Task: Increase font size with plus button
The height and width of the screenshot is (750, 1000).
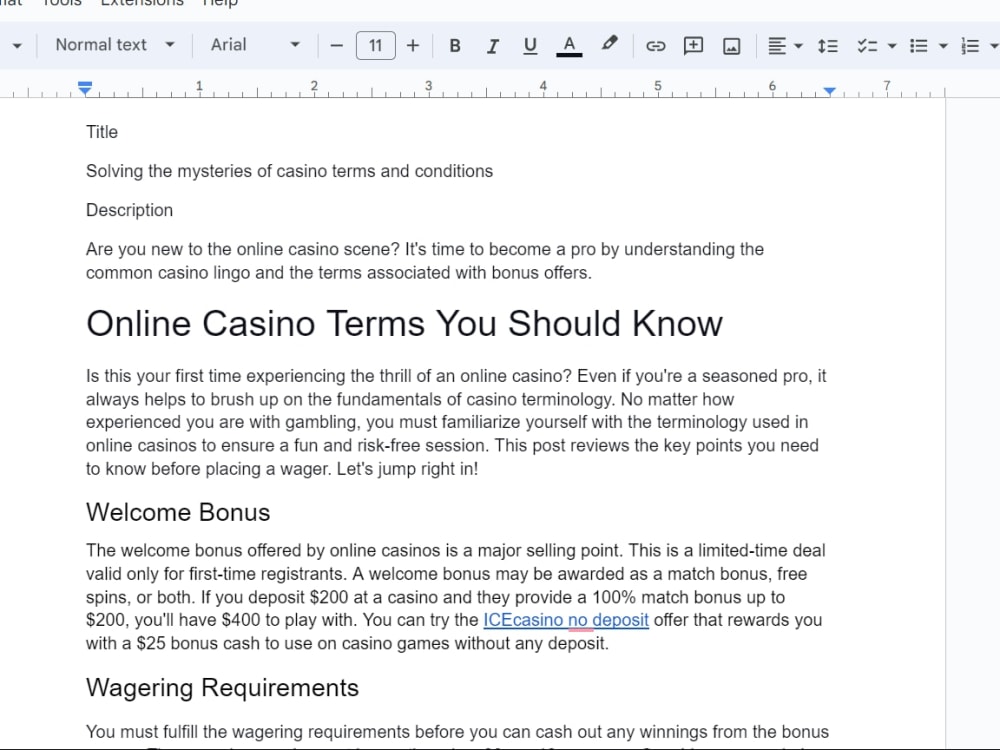Action: click(413, 46)
